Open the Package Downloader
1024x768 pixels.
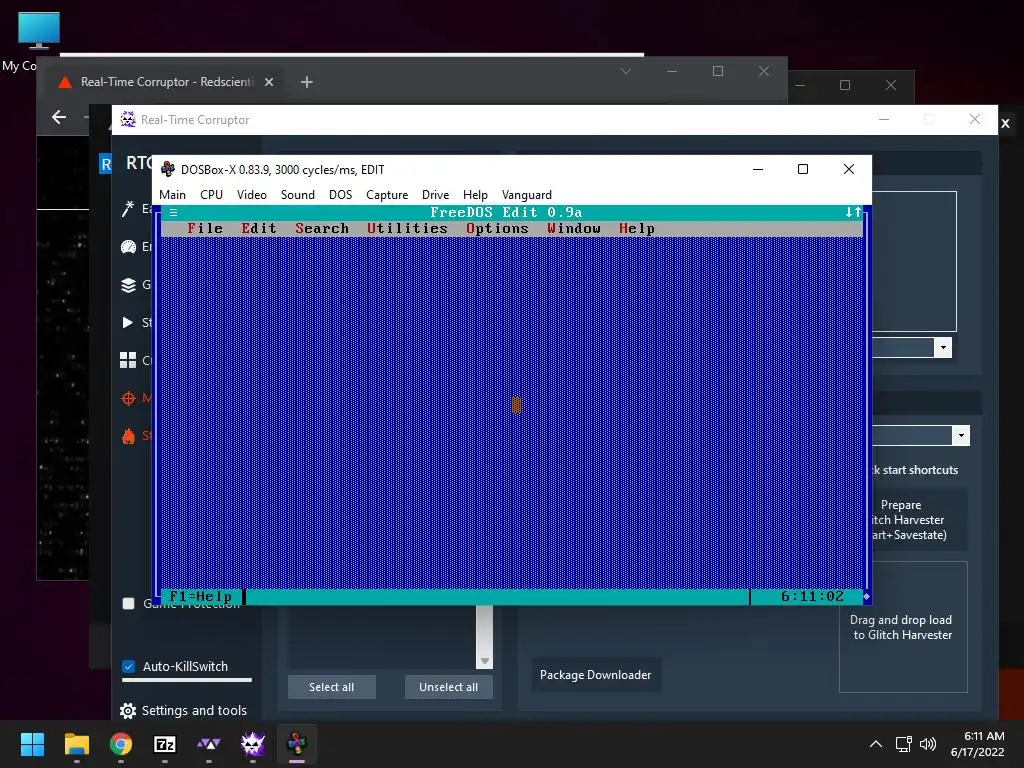(x=596, y=675)
